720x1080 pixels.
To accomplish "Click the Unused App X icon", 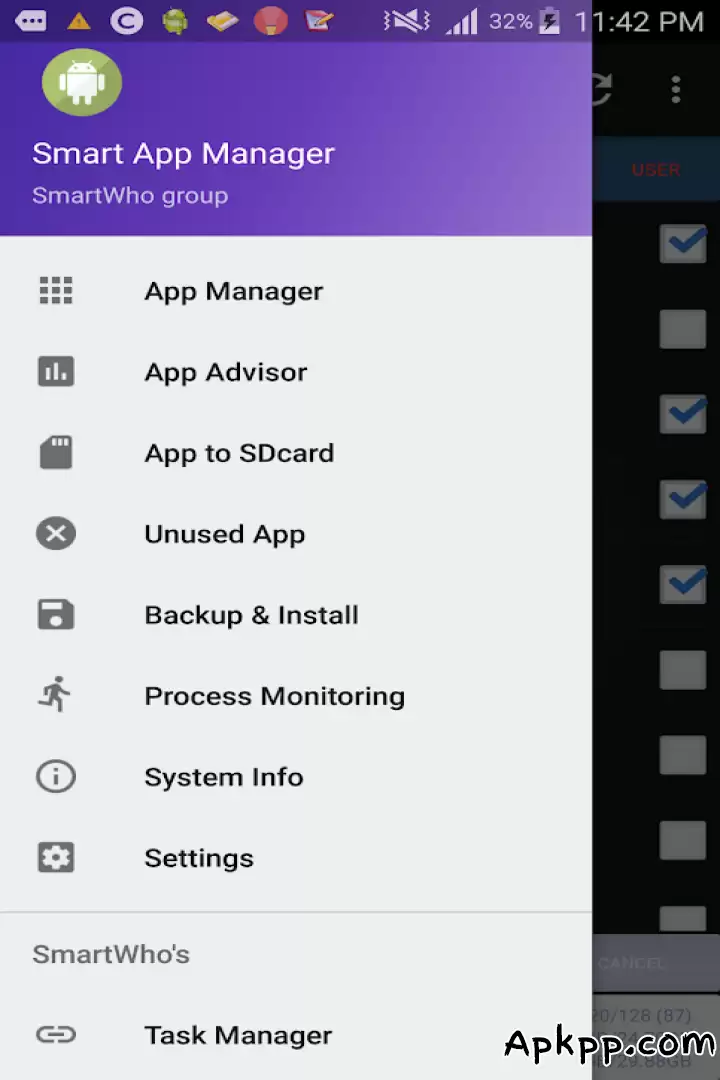I will pos(56,533).
